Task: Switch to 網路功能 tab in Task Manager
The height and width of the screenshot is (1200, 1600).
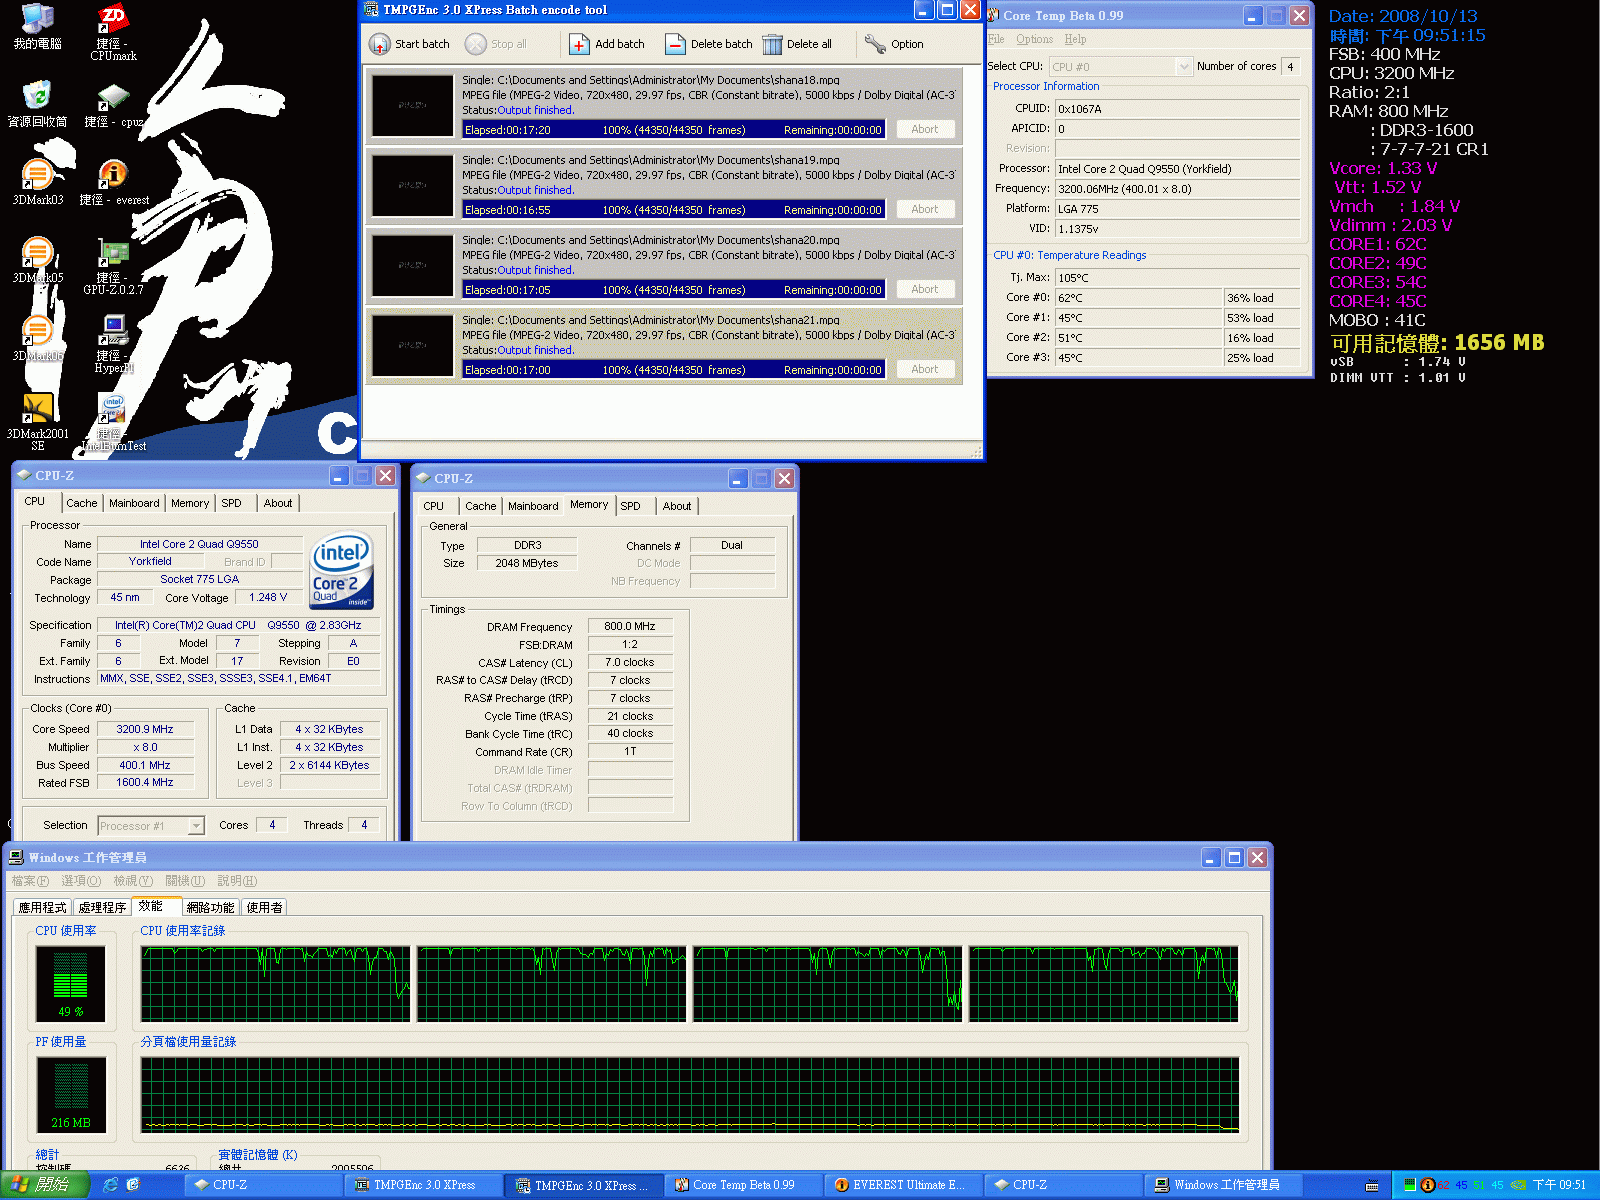Action: [210, 907]
